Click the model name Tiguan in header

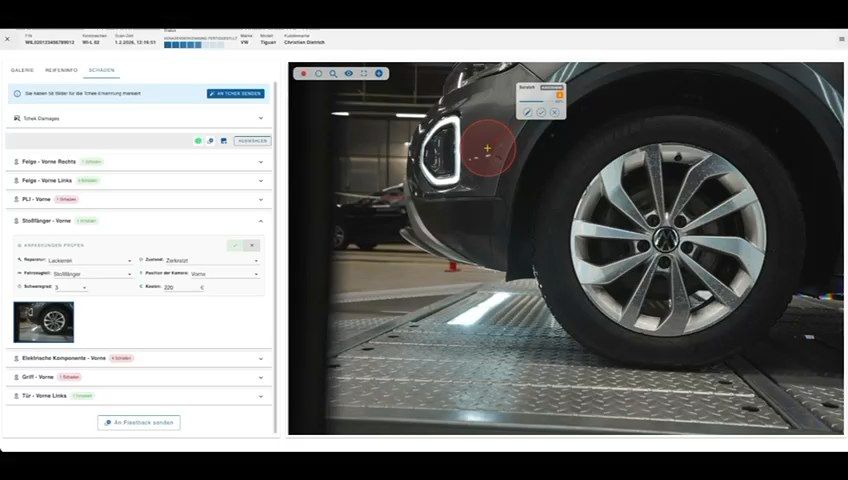268,42
